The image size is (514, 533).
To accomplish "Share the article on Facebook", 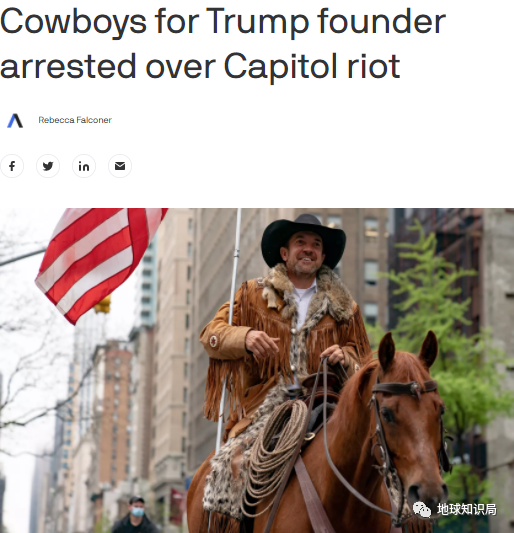I will (x=12, y=166).
